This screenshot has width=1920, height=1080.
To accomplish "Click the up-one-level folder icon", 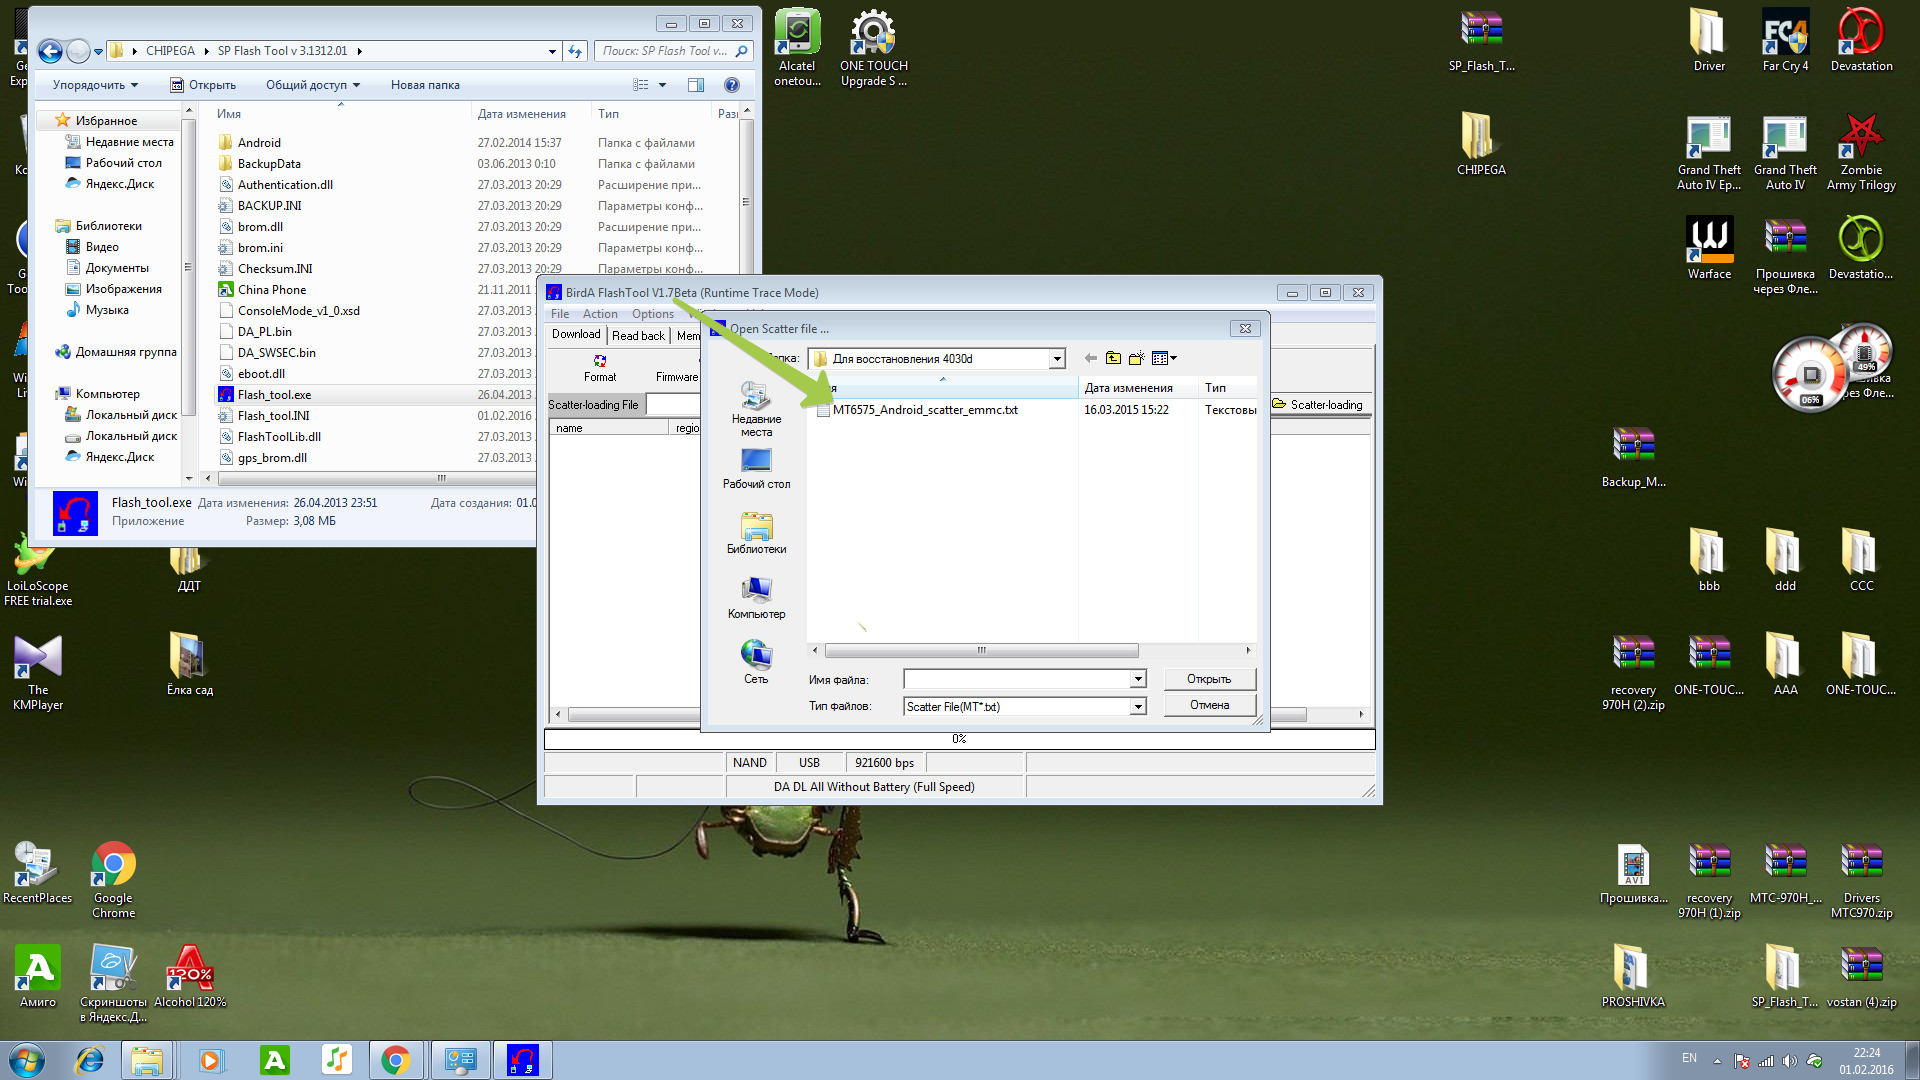I will pos(1113,358).
